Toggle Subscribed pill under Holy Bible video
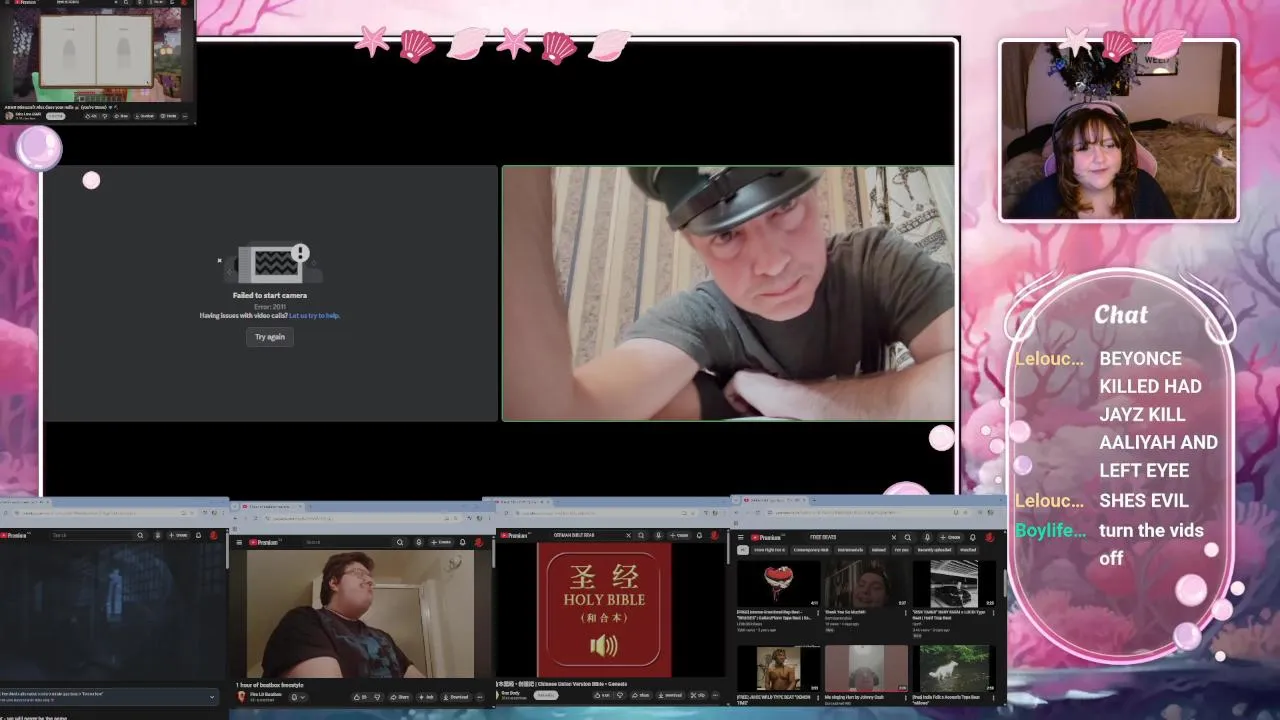1280x720 pixels. (x=546, y=695)
